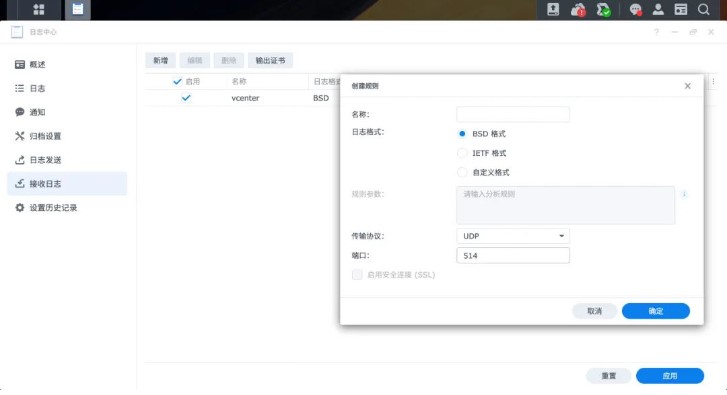Toggle the 启用 header checkmark
727x395 pixels.
point(177,82)
